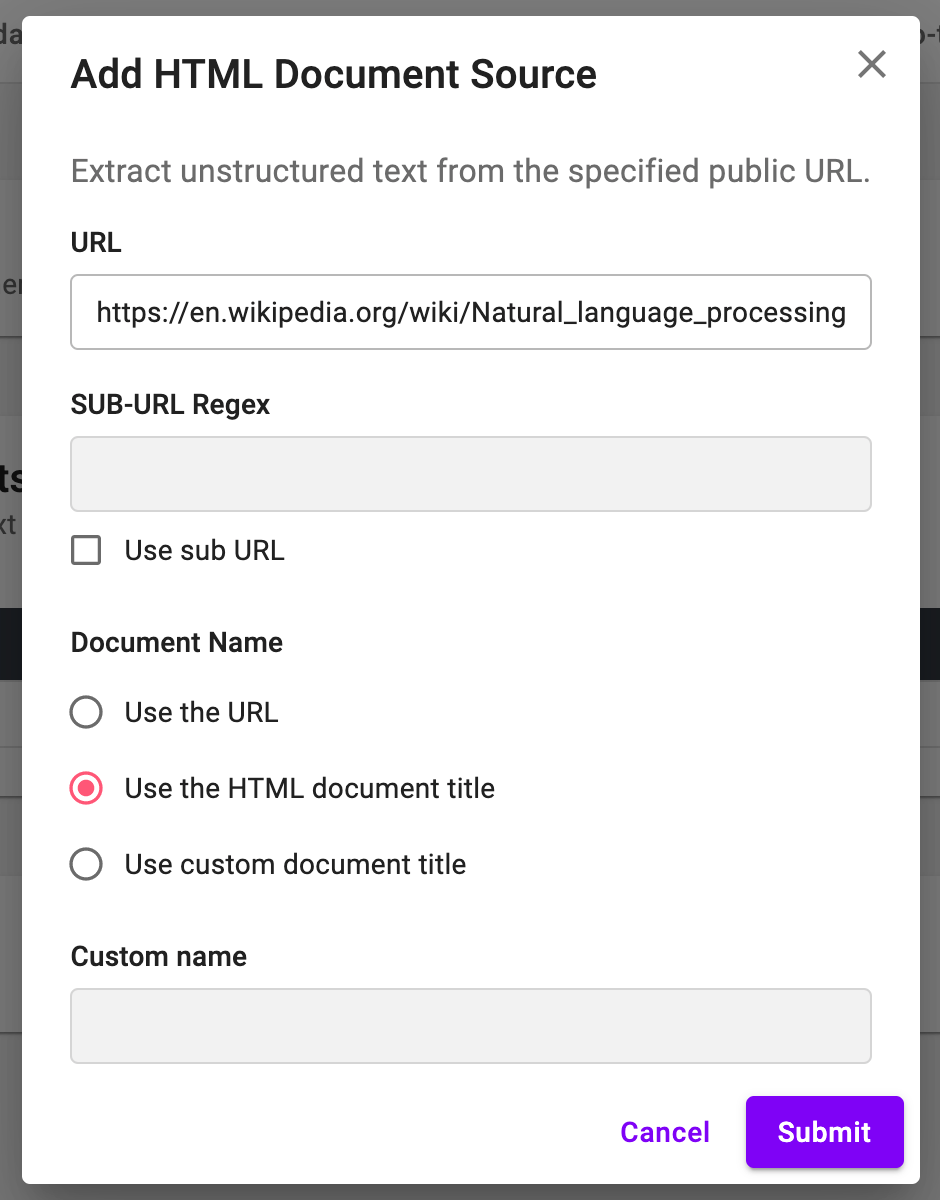Enable the Use sub URL checkbox
Screen dimensions: 940x1200
click(x=86, y=550)
